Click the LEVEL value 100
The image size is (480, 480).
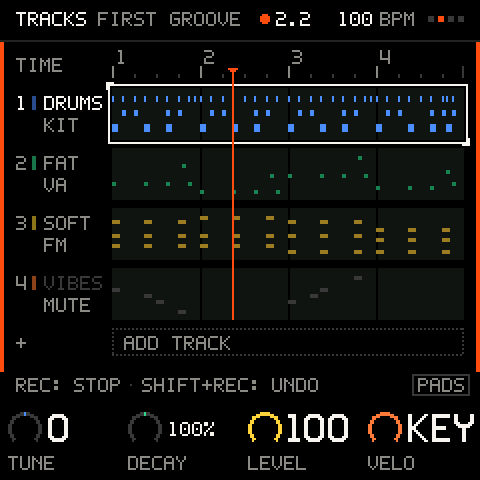click(318, 428)
